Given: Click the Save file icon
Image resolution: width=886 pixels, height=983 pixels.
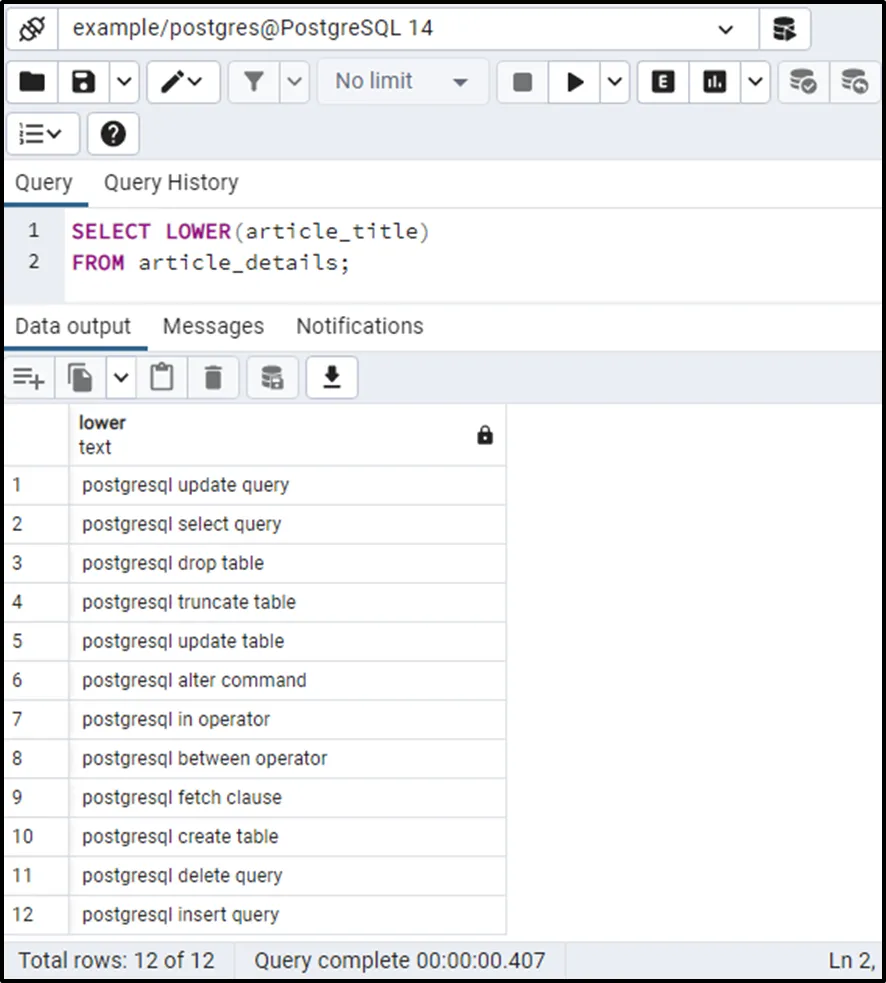Looking at the screenshot, I should pyautogui.click(x=84, y=82).
